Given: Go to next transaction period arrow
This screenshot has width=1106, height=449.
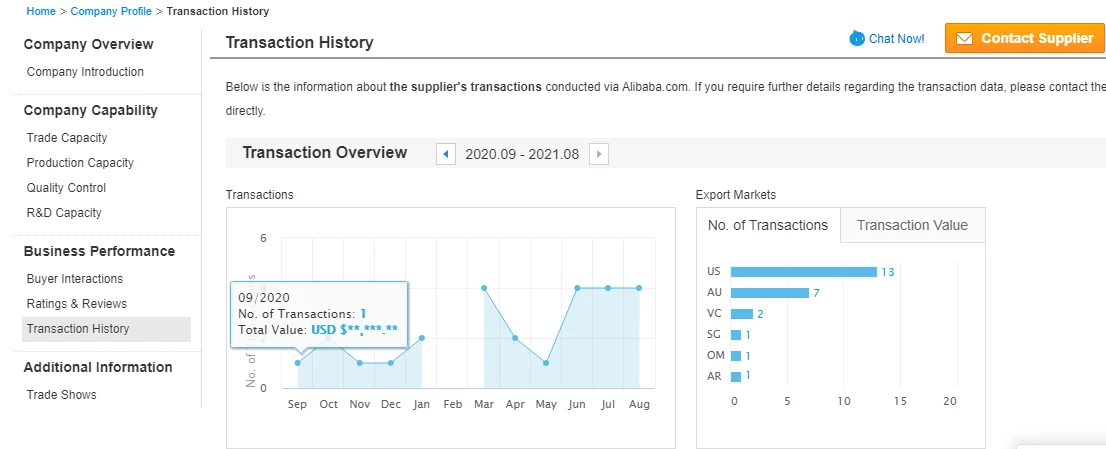Looking at the screenshot, I should tap(599, 154).
